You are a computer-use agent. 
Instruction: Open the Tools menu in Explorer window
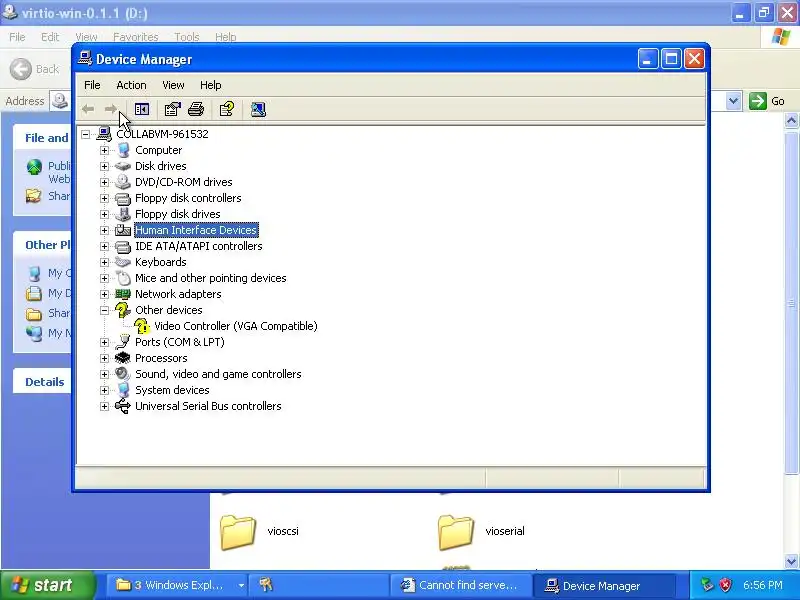click(x=187, y=37)
